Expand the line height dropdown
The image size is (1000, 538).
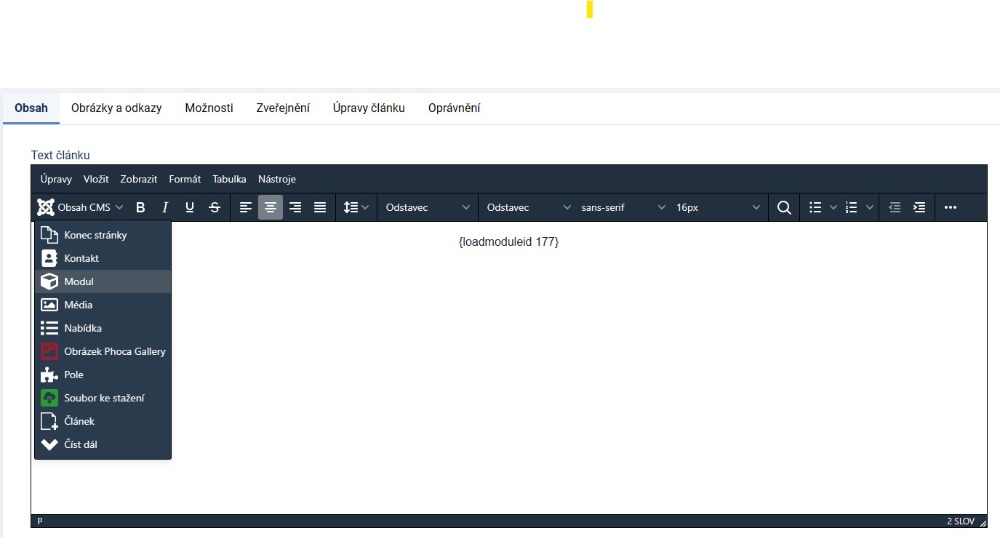point(357,208)
